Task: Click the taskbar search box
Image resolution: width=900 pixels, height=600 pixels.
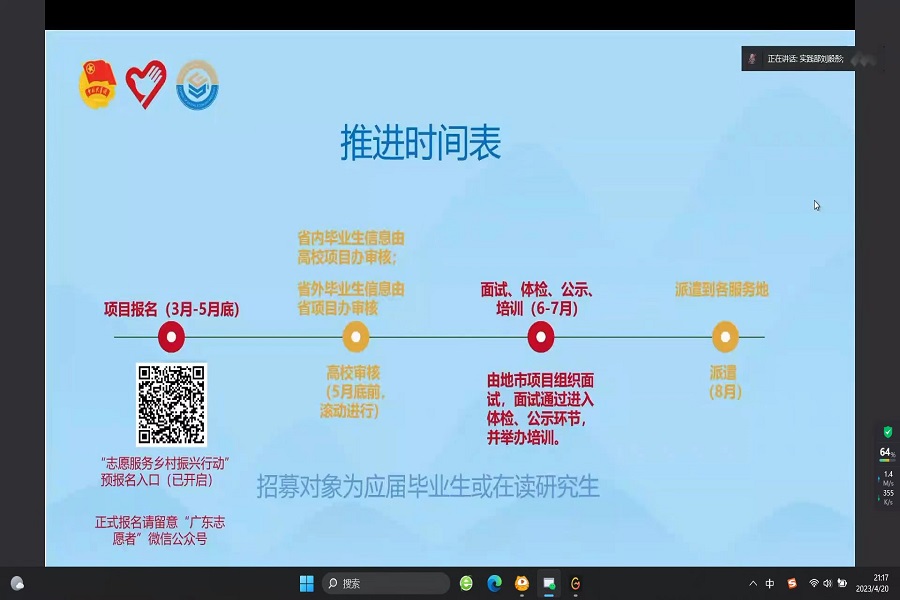Action: [x=388, y=583]
